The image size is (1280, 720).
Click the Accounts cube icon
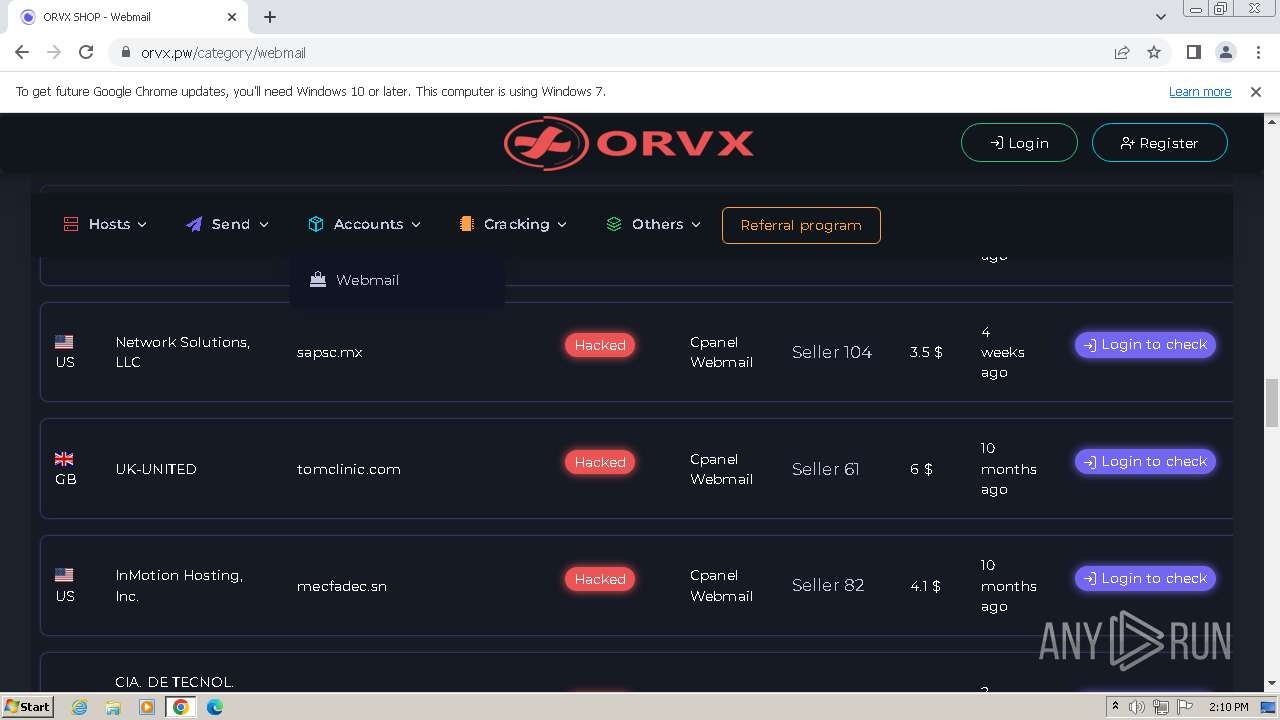click(x=316, y=224)
